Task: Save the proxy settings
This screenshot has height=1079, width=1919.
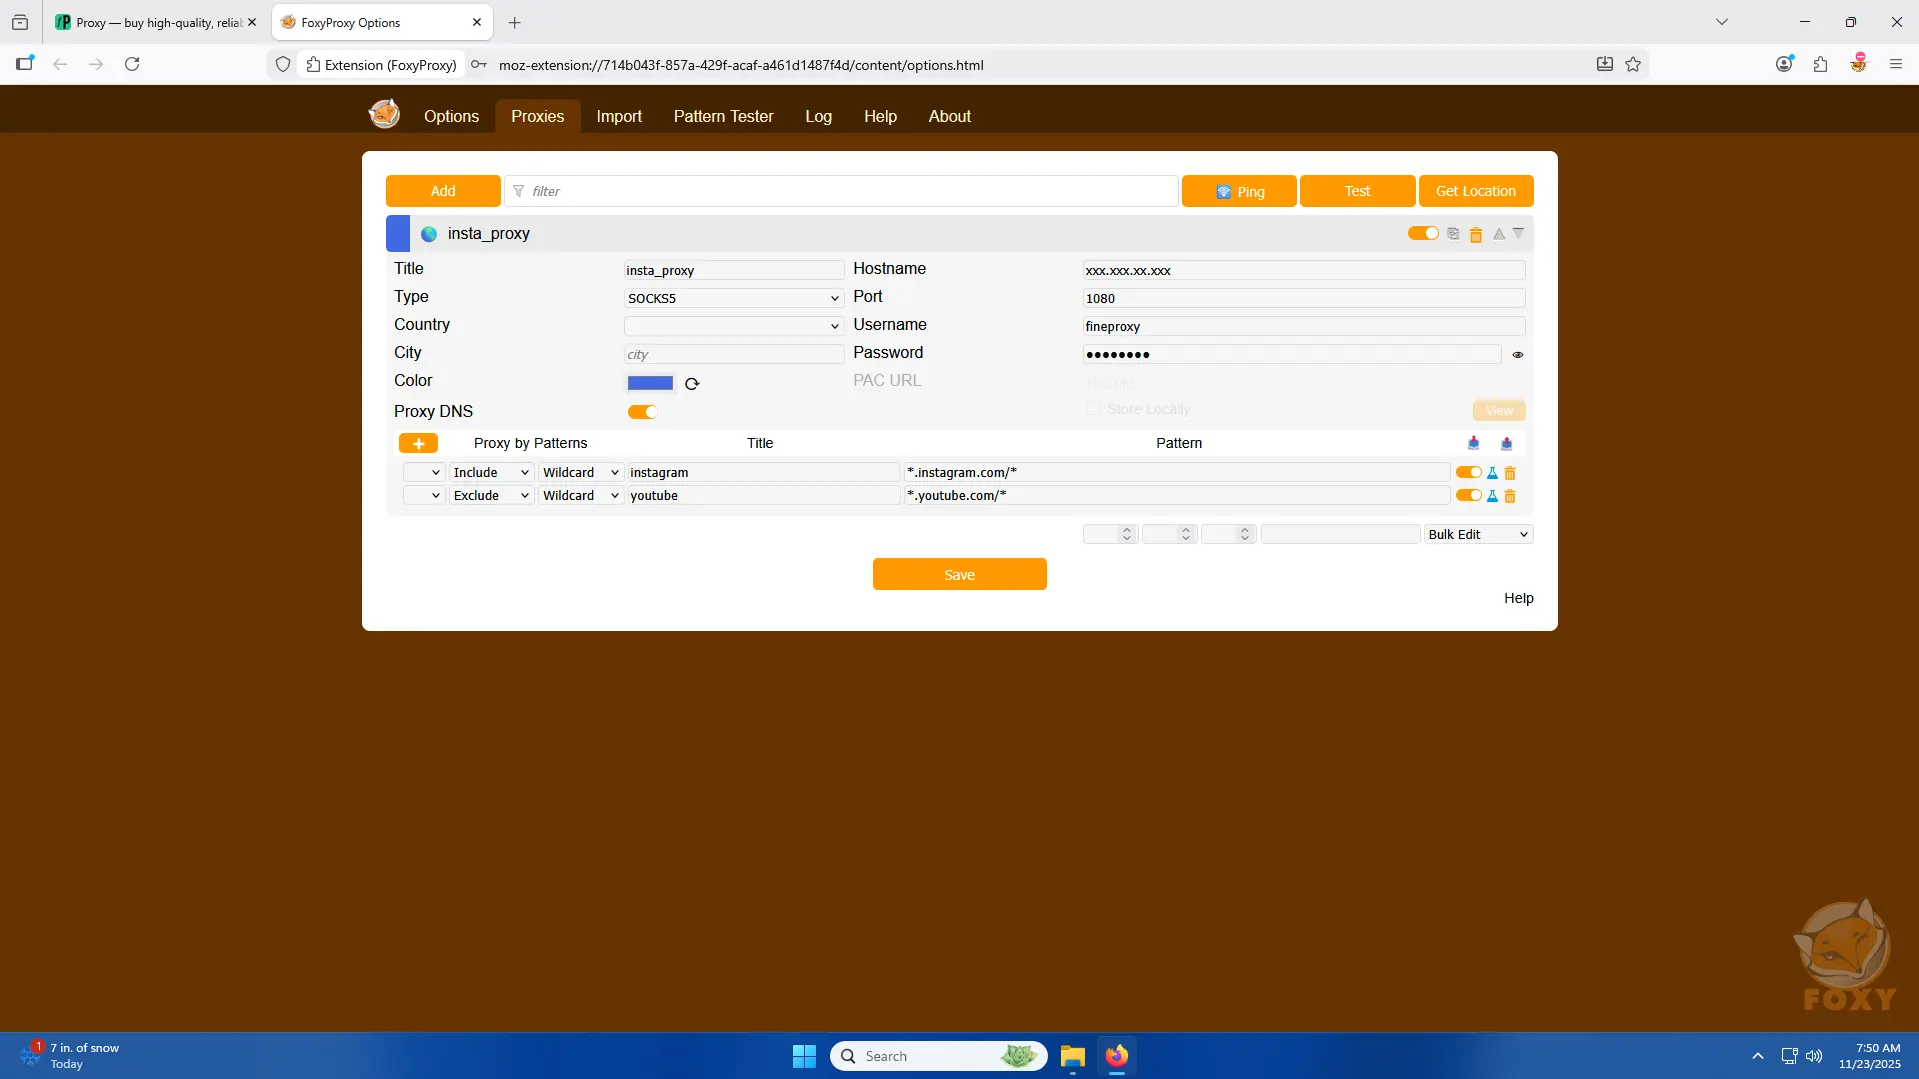Action: 959,575
